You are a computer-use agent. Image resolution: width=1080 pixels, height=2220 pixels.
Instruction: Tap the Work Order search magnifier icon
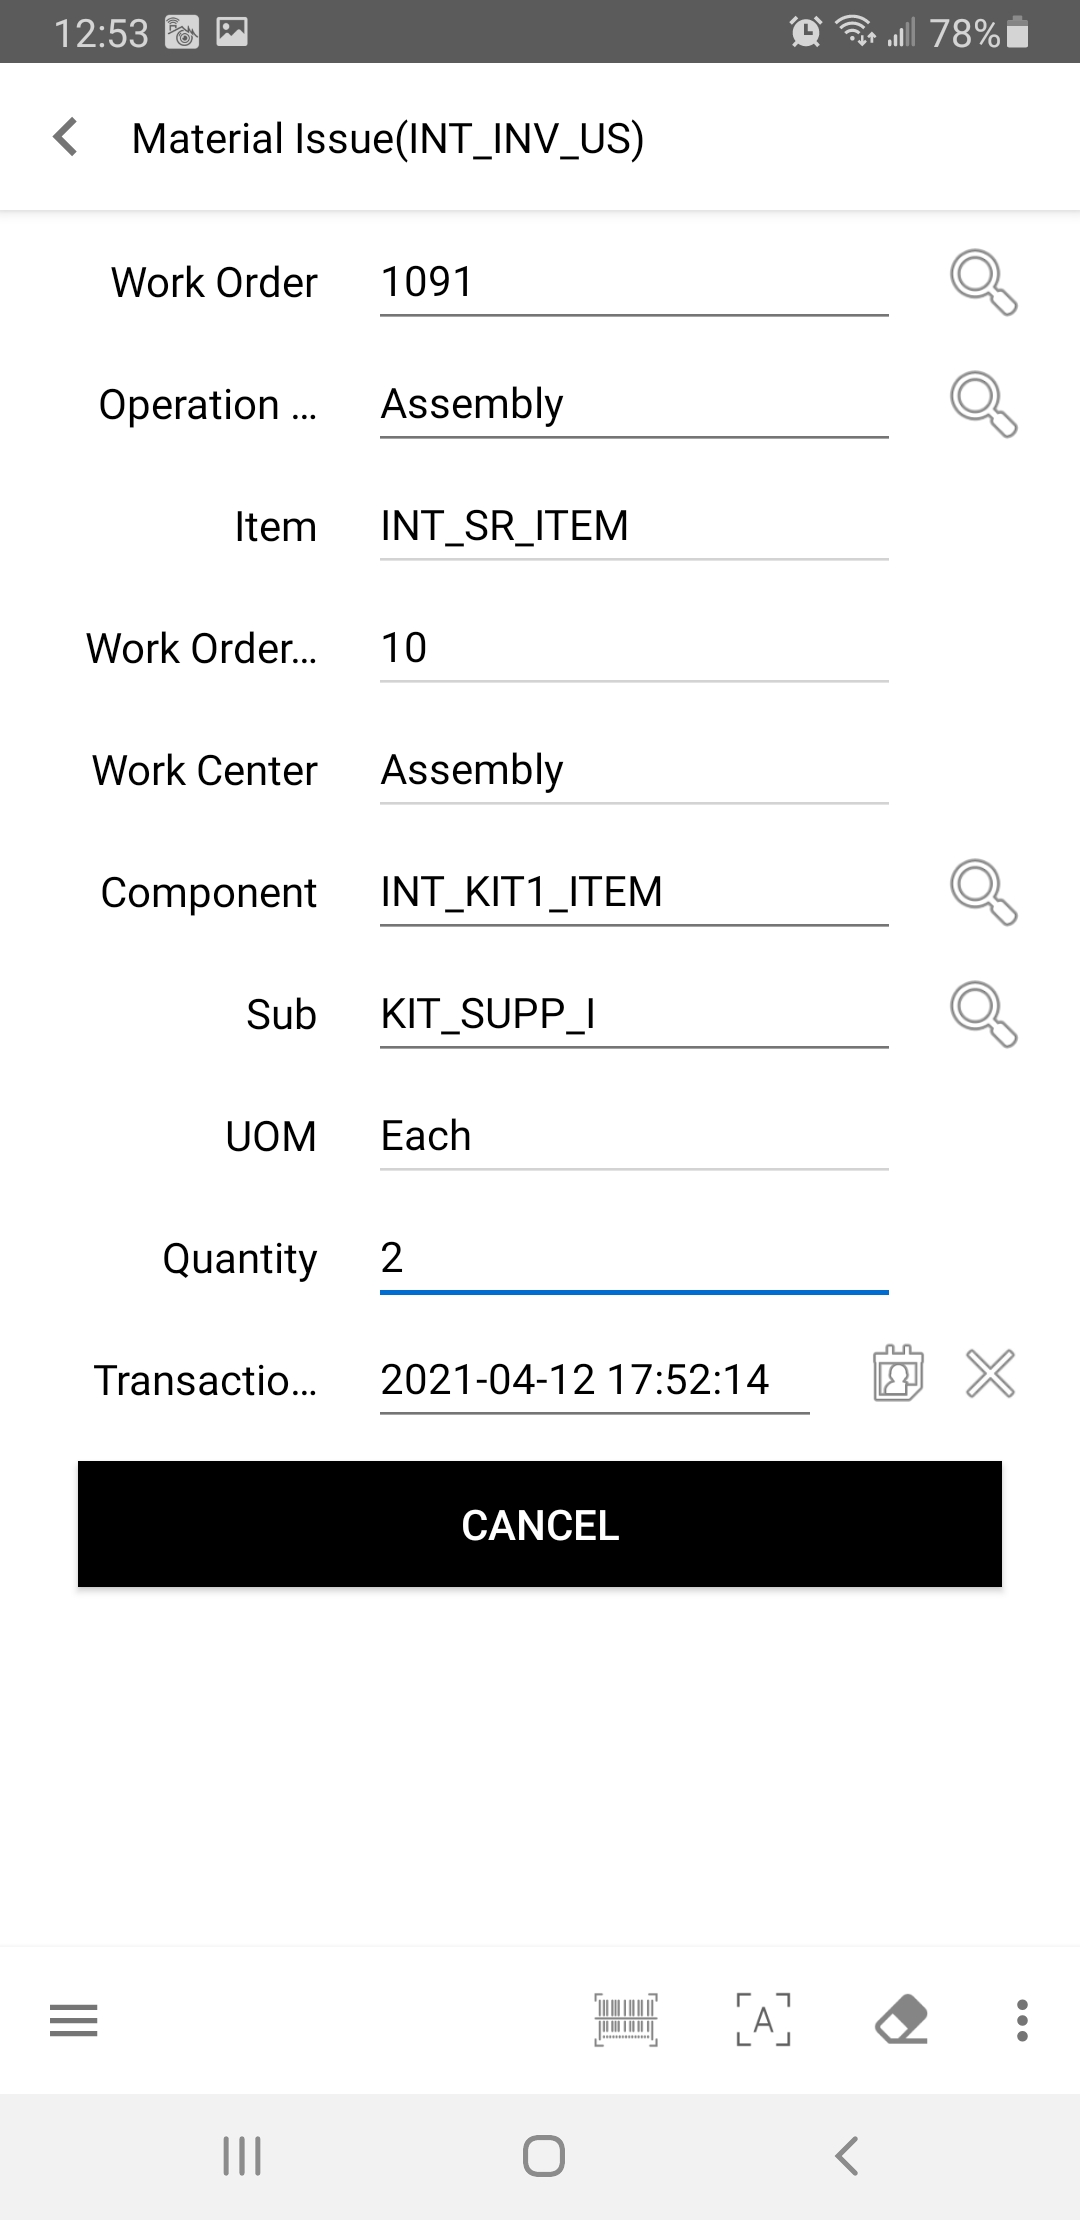click(x=983, y=282)
